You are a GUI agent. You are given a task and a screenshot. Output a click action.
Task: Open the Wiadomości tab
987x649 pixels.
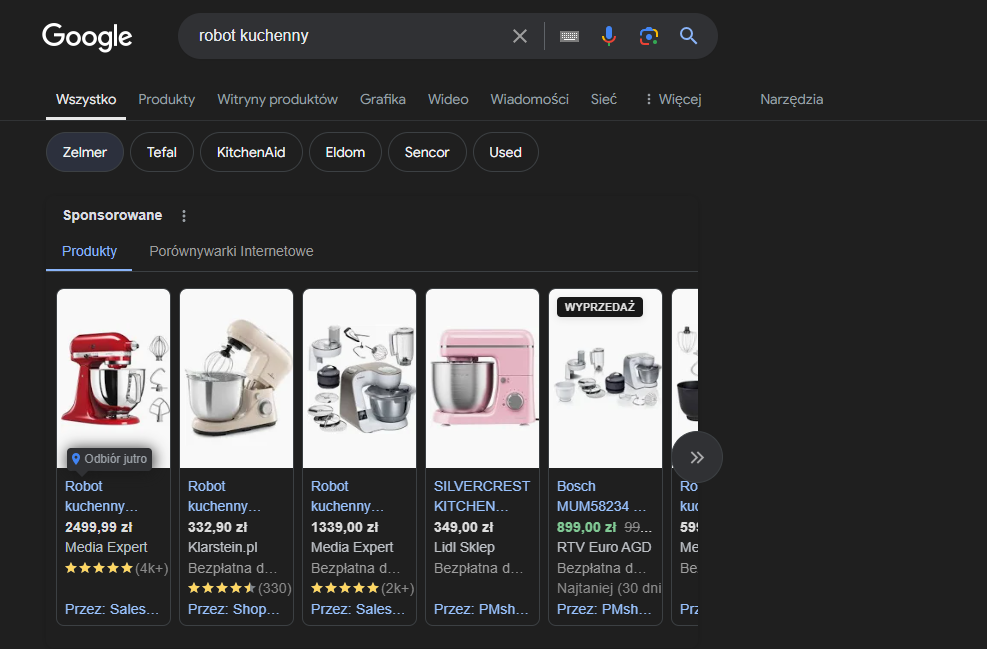click(529, 99)
